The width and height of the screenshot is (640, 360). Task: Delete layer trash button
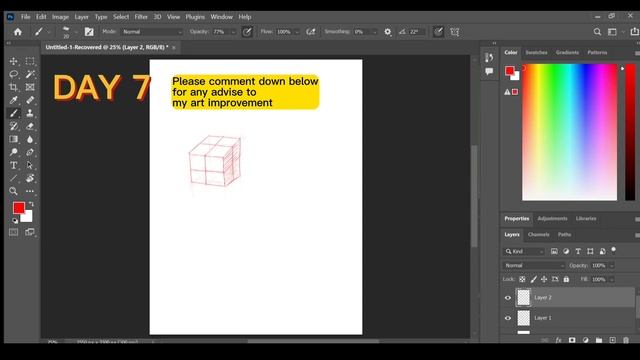626,340
